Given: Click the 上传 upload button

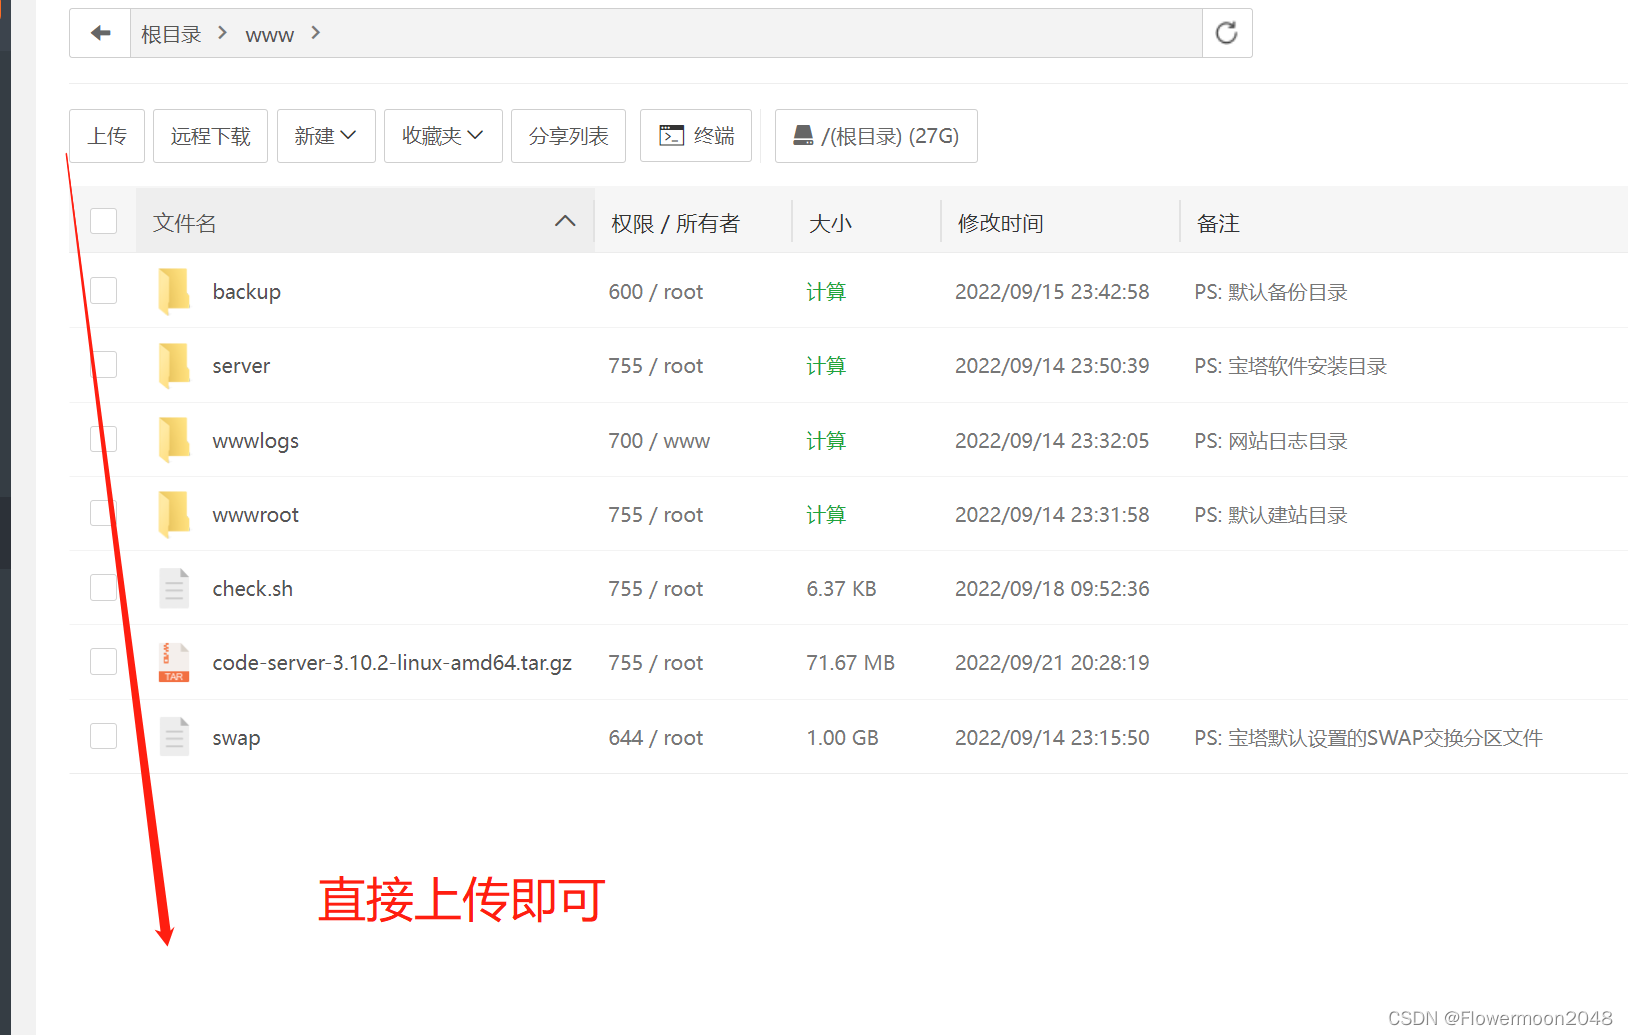Looking at the screenshot, I should click(107, 135).
